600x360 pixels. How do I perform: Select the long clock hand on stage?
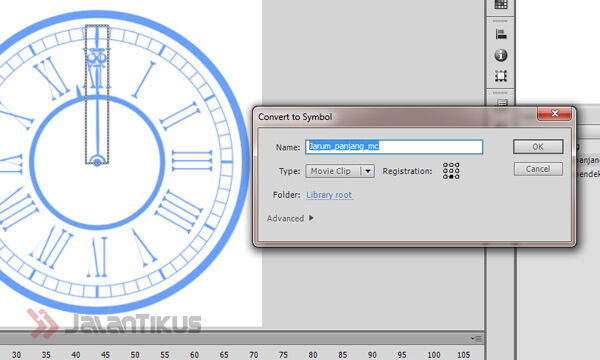click(x=97, y=94)
